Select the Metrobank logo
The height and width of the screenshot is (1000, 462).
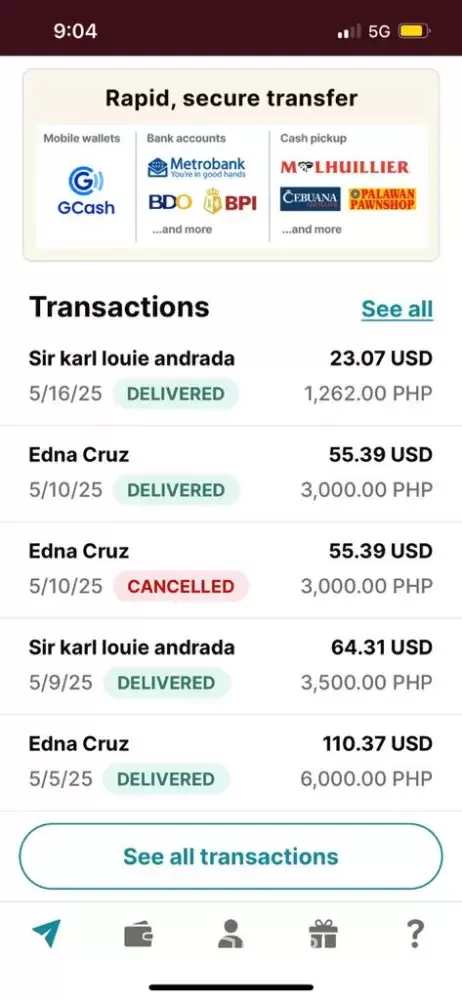coord(196,168)
